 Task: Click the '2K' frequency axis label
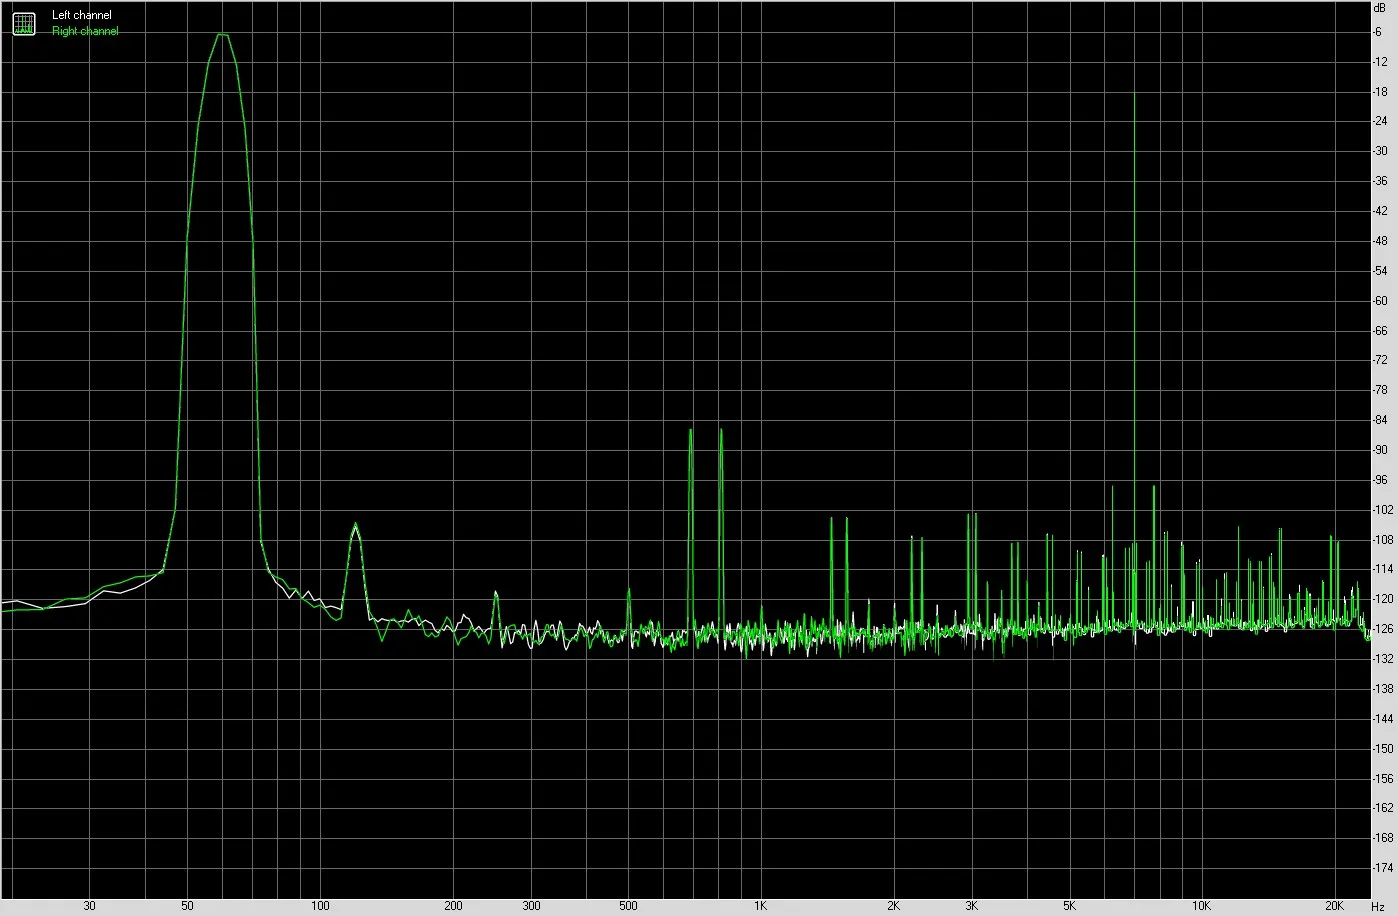(x=893, y=906)
